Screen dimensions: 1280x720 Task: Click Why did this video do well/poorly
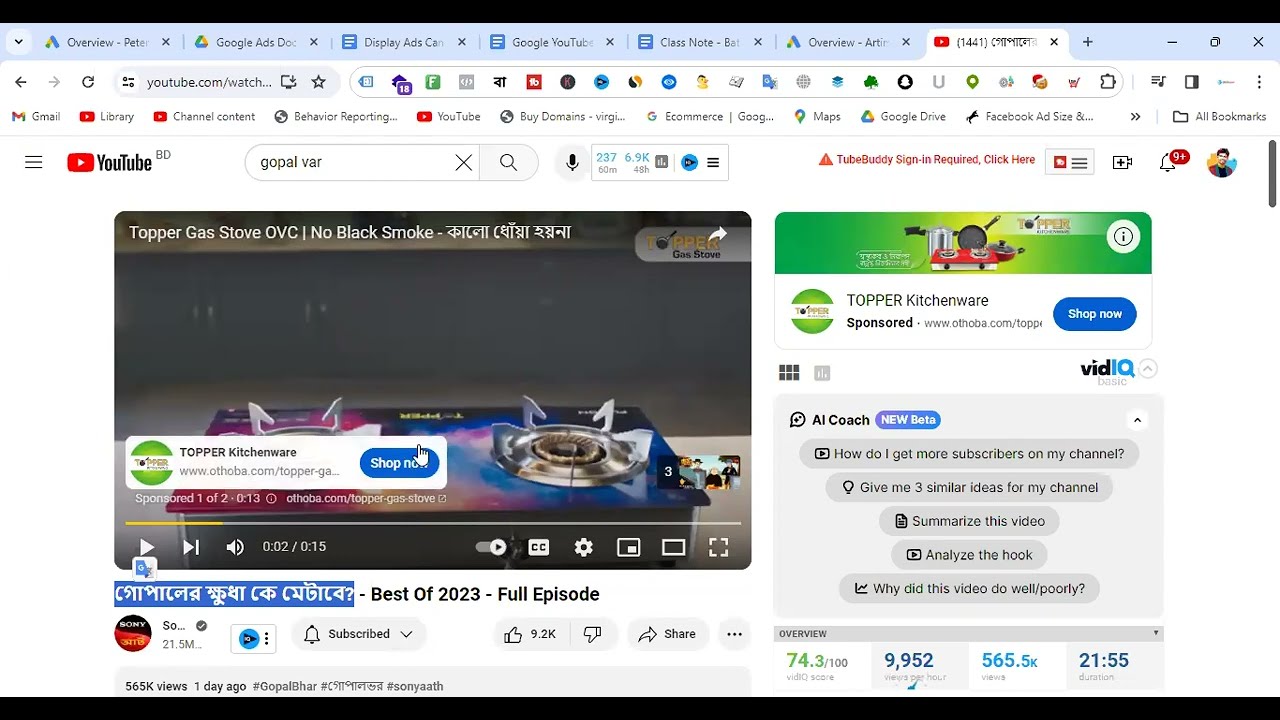(969, 589)
